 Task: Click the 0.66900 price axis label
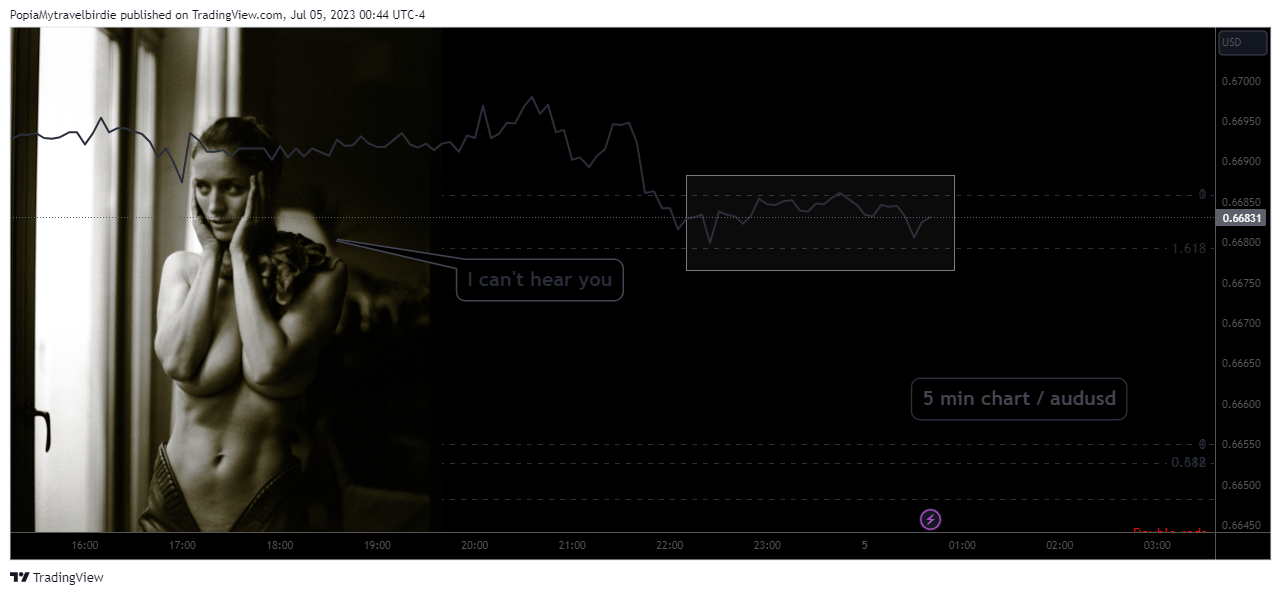click(x=1243, y=161)
